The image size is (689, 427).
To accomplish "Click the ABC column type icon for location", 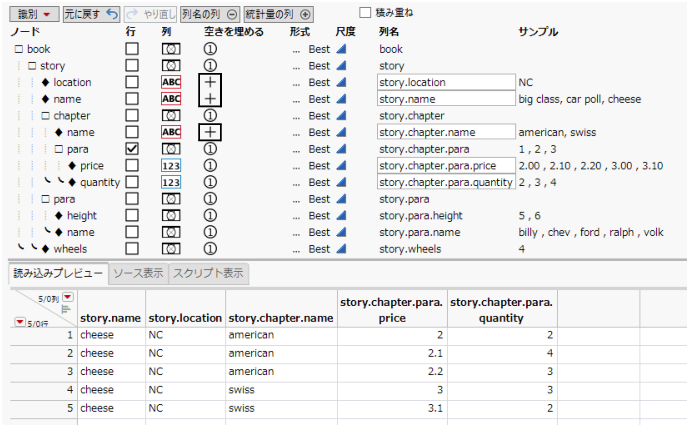I will point(171,82).
